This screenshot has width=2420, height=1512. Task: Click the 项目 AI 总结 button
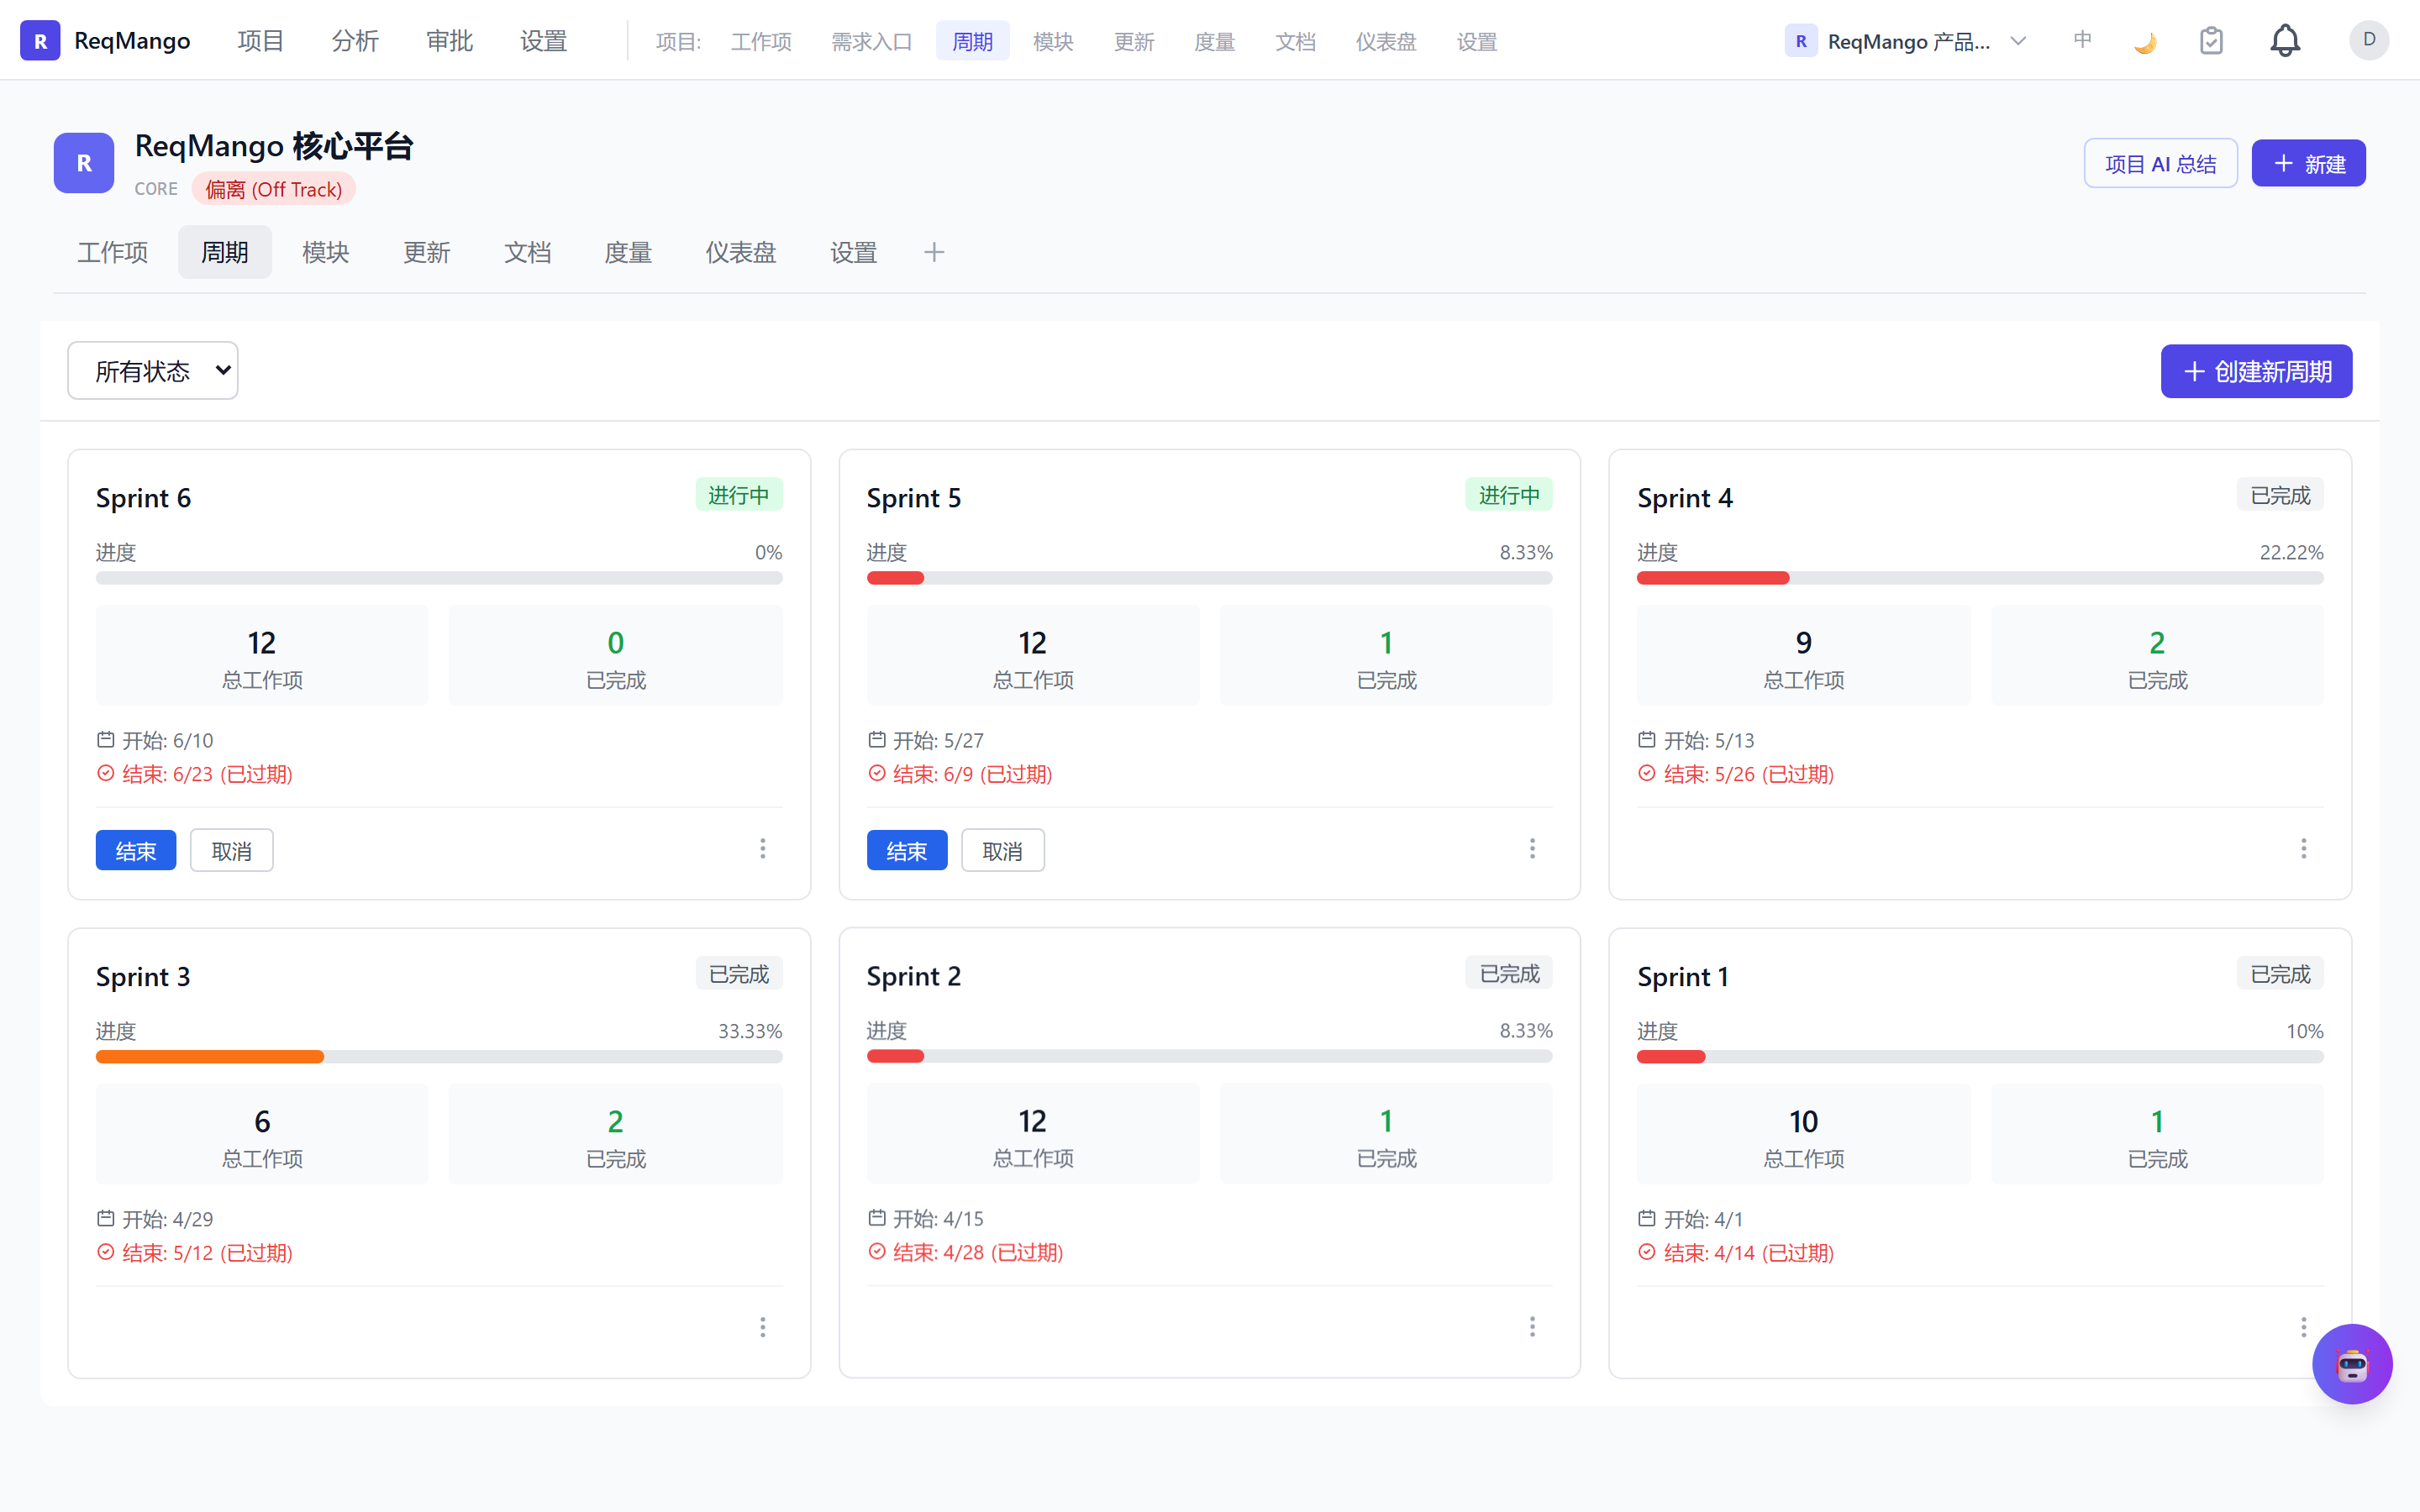pyautogui.click(x=2160, y=163)
